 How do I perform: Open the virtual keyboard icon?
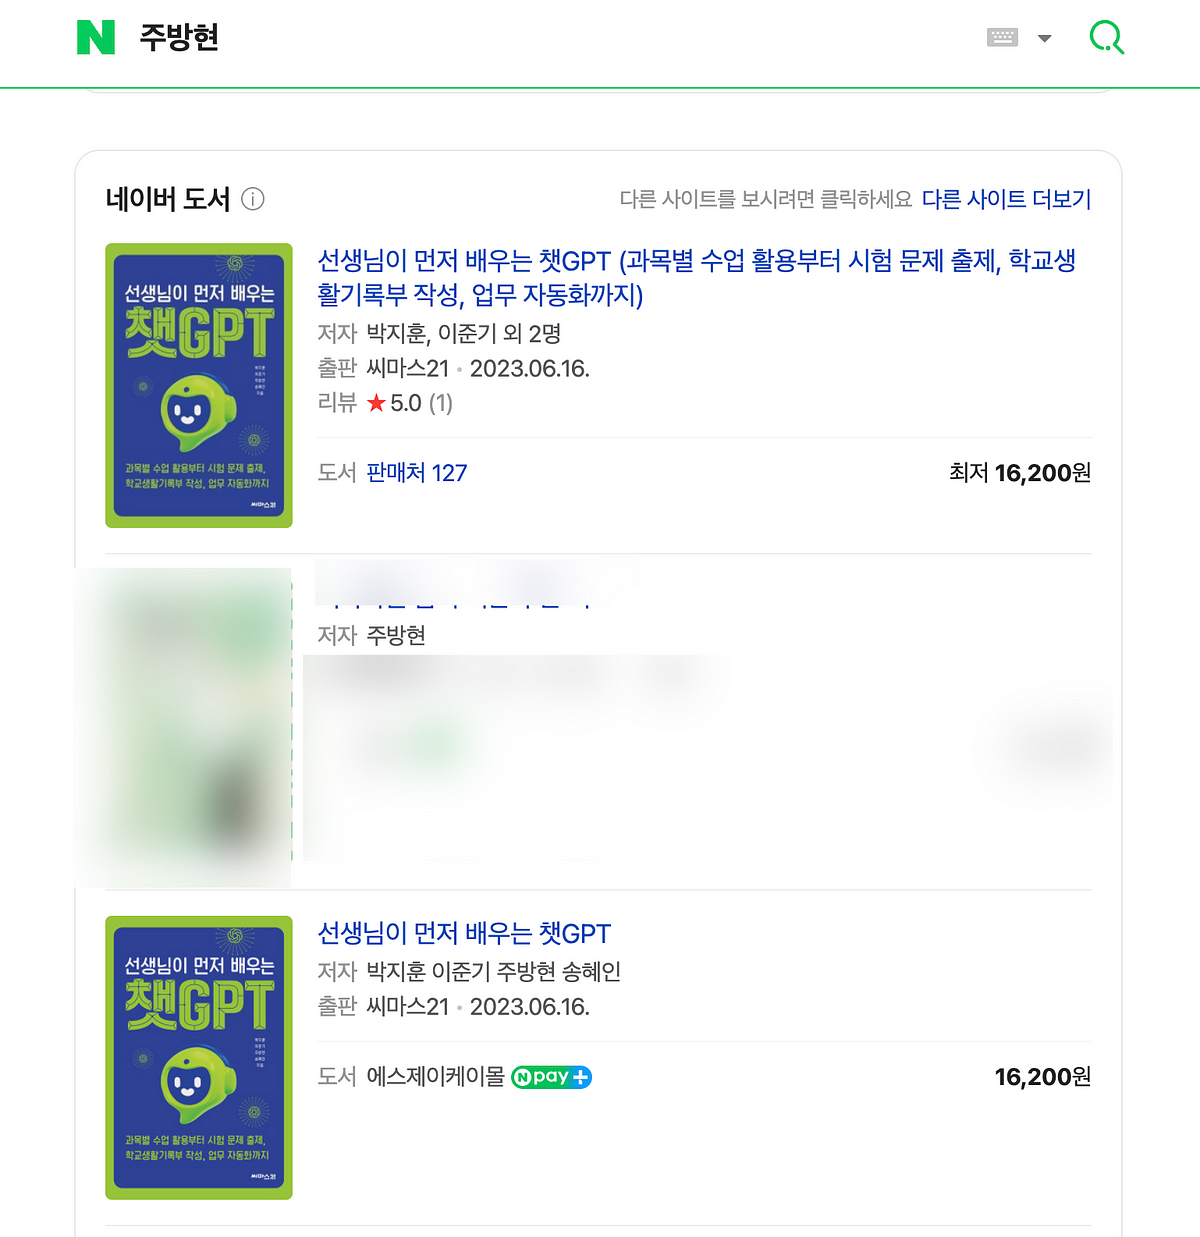[x=1002, y=37]
